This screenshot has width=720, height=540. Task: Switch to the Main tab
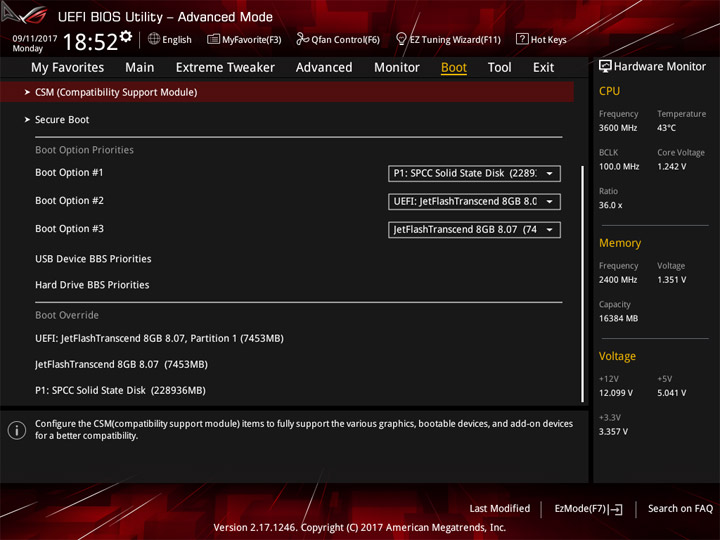(140, 68)
